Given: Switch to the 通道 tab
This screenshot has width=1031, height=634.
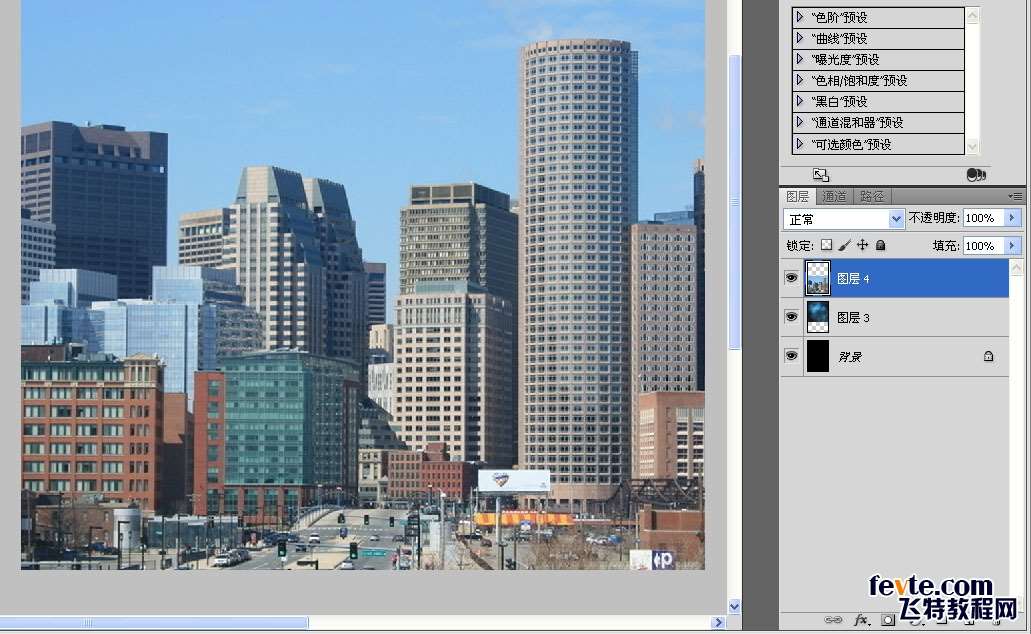Looking at the screenshot, I should point(834,196).
